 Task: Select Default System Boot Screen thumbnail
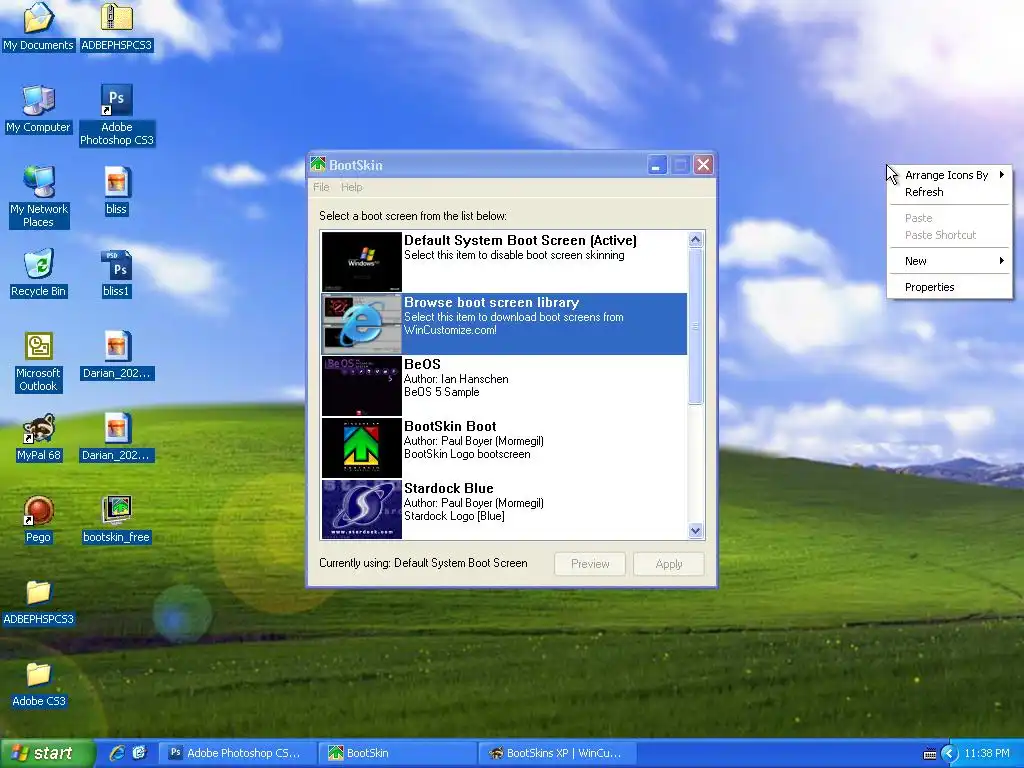coord(362,261)
